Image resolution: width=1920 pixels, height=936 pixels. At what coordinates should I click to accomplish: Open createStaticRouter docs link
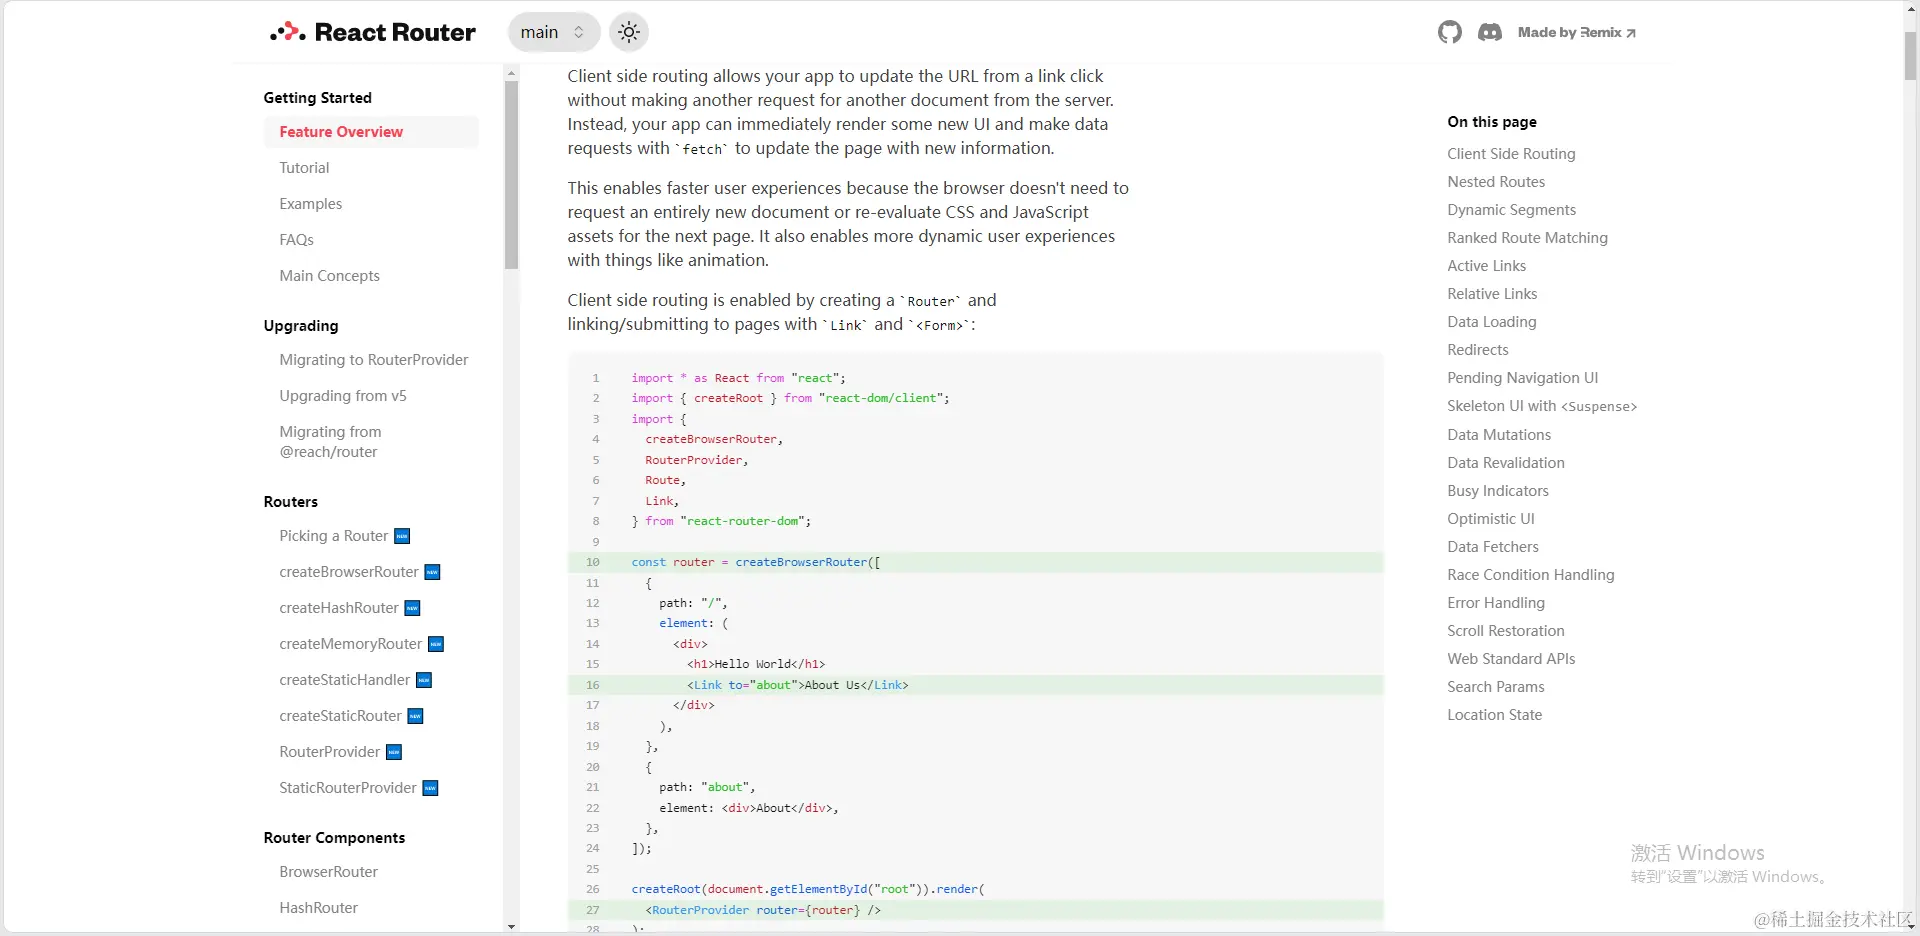[x=340, y=716]
